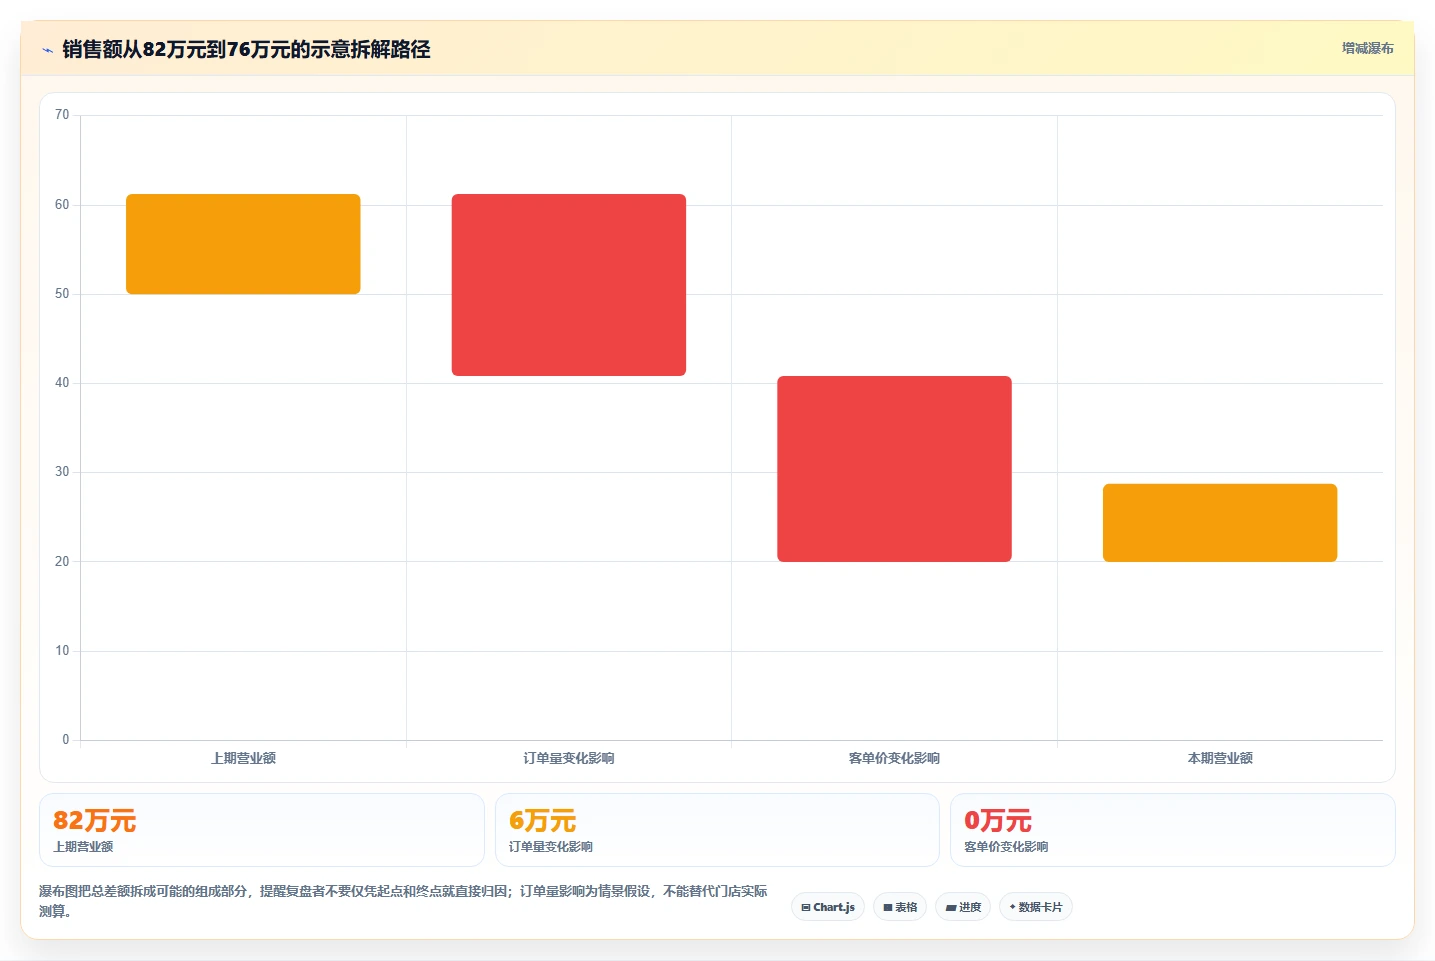Click the 表格 tag chip

[x=900, y=907]
